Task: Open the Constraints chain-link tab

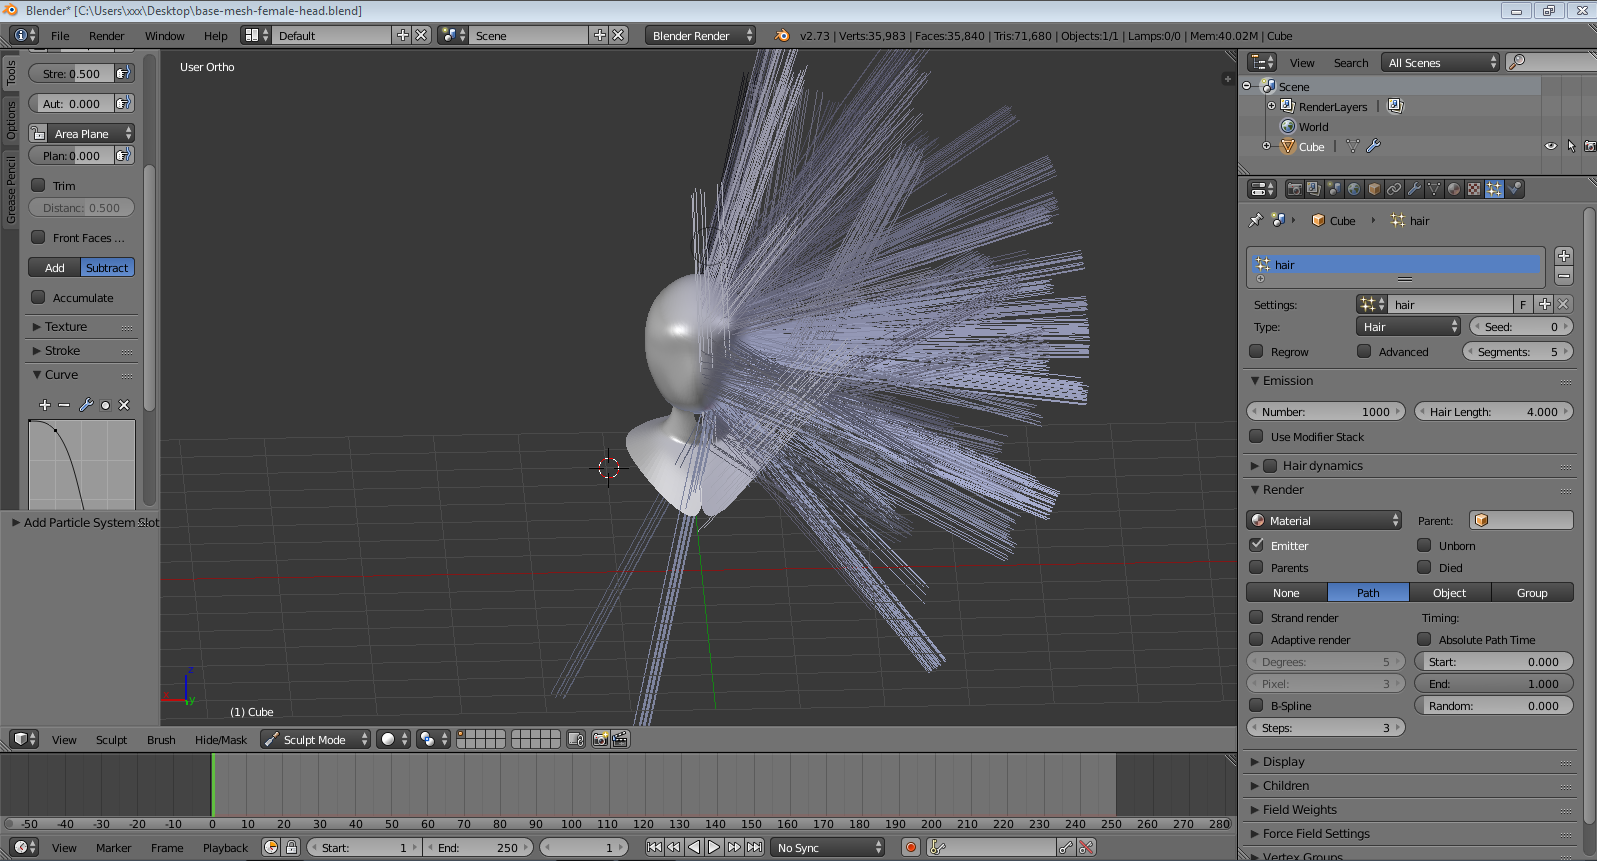Action: pos(1394,189)
